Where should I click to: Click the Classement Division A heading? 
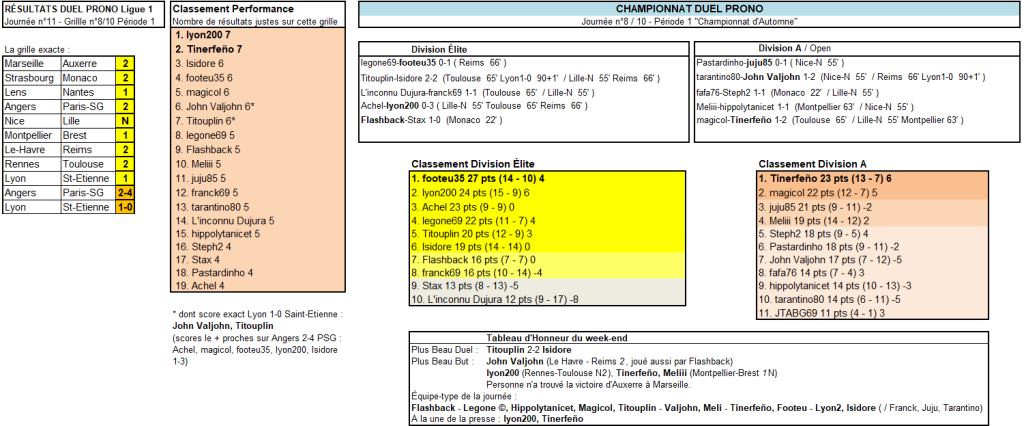(812, 164)
